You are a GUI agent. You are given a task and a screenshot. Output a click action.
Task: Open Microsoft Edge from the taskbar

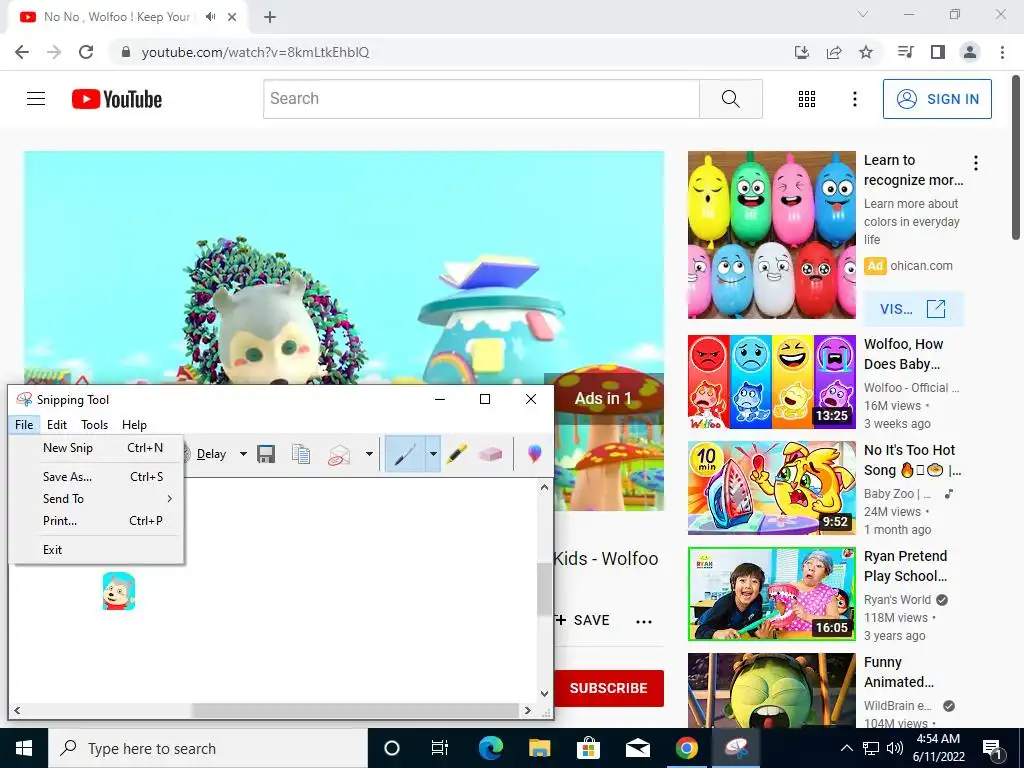pyautogui.click(x=490, y=748)
